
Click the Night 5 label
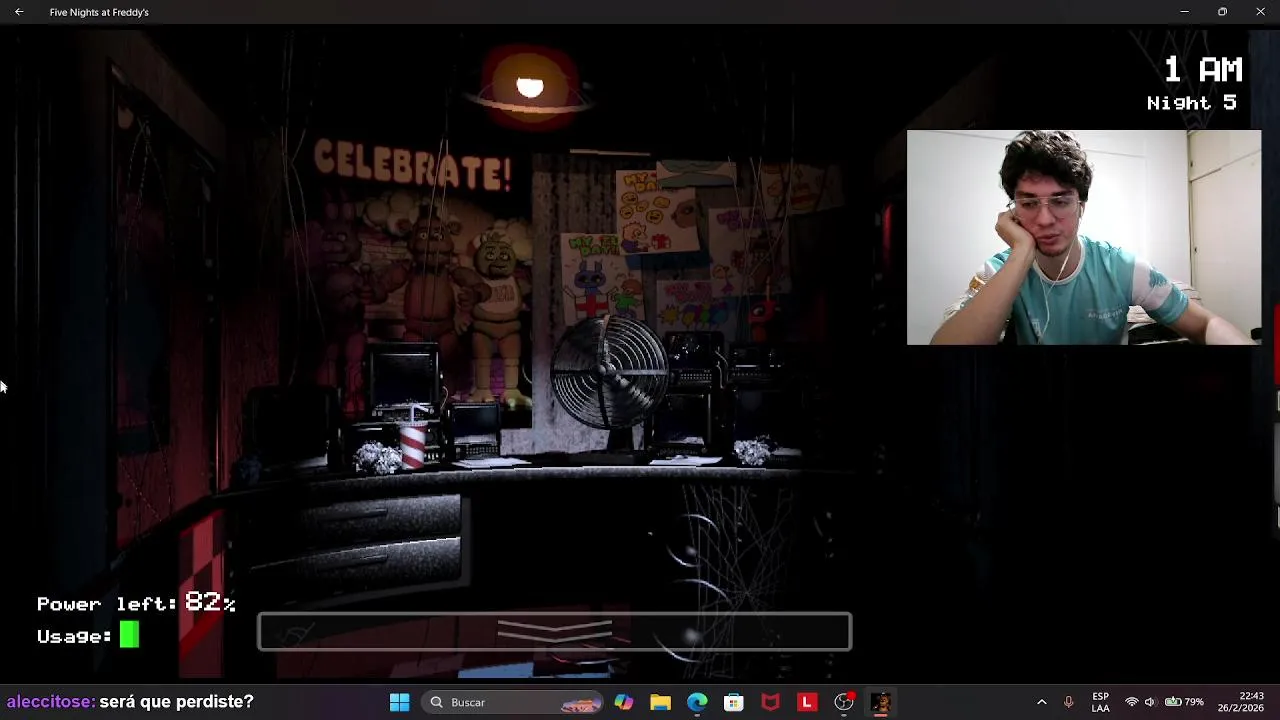click(x=1192, y=103)
